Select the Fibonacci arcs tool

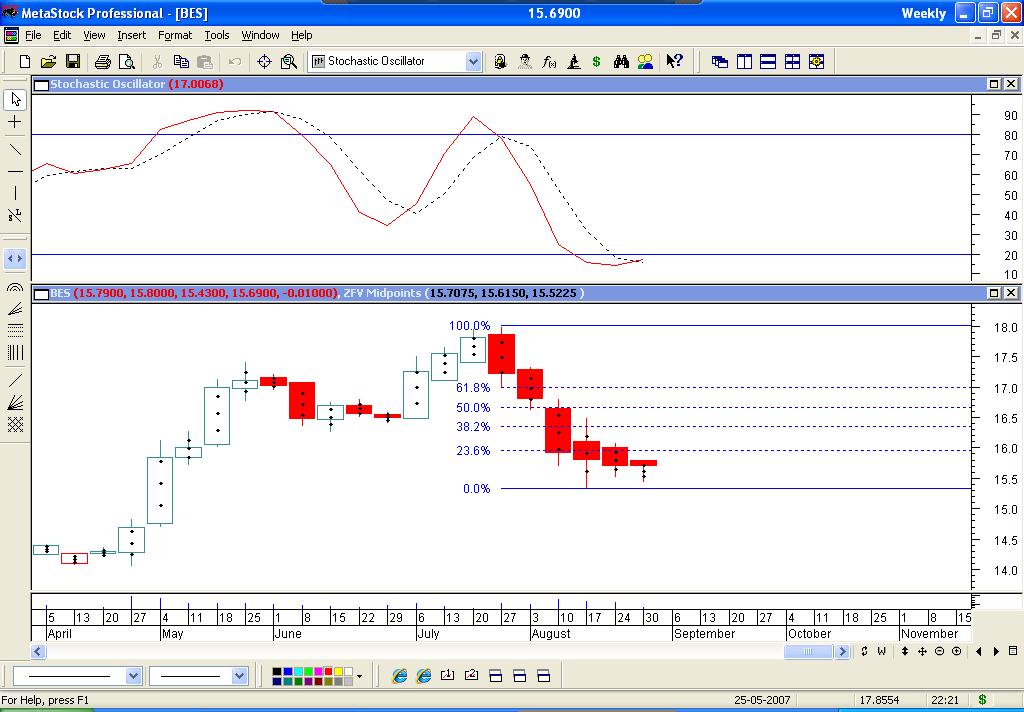click(15, 287)
